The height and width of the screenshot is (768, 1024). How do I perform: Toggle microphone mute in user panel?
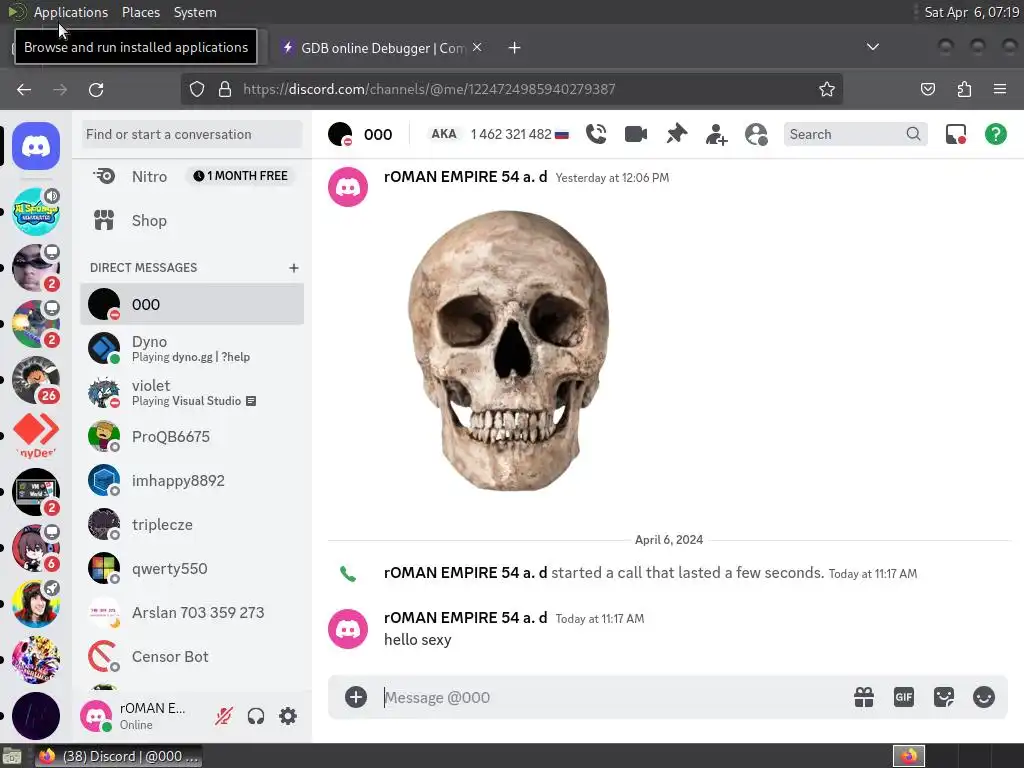223,716
